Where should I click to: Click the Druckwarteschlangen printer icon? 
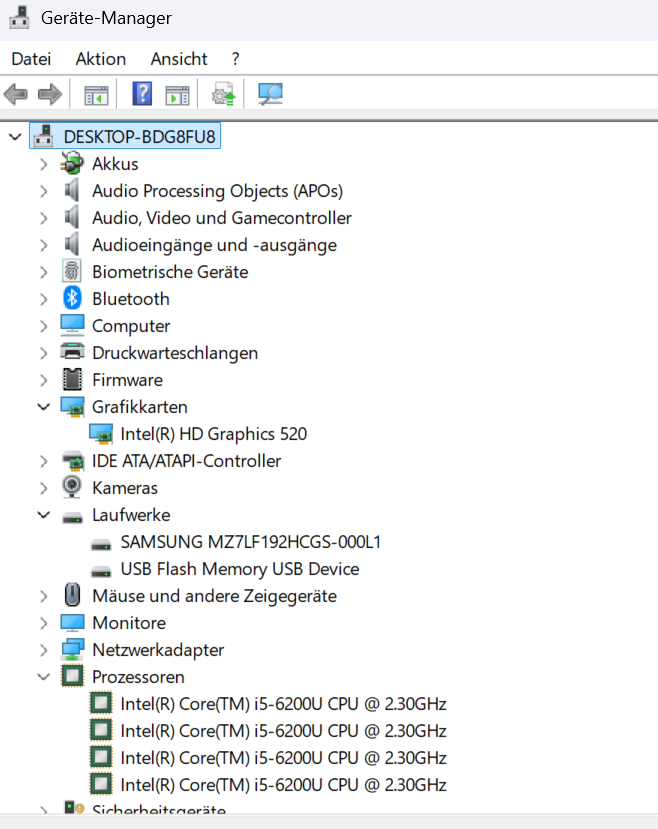(x=72, y=352)
